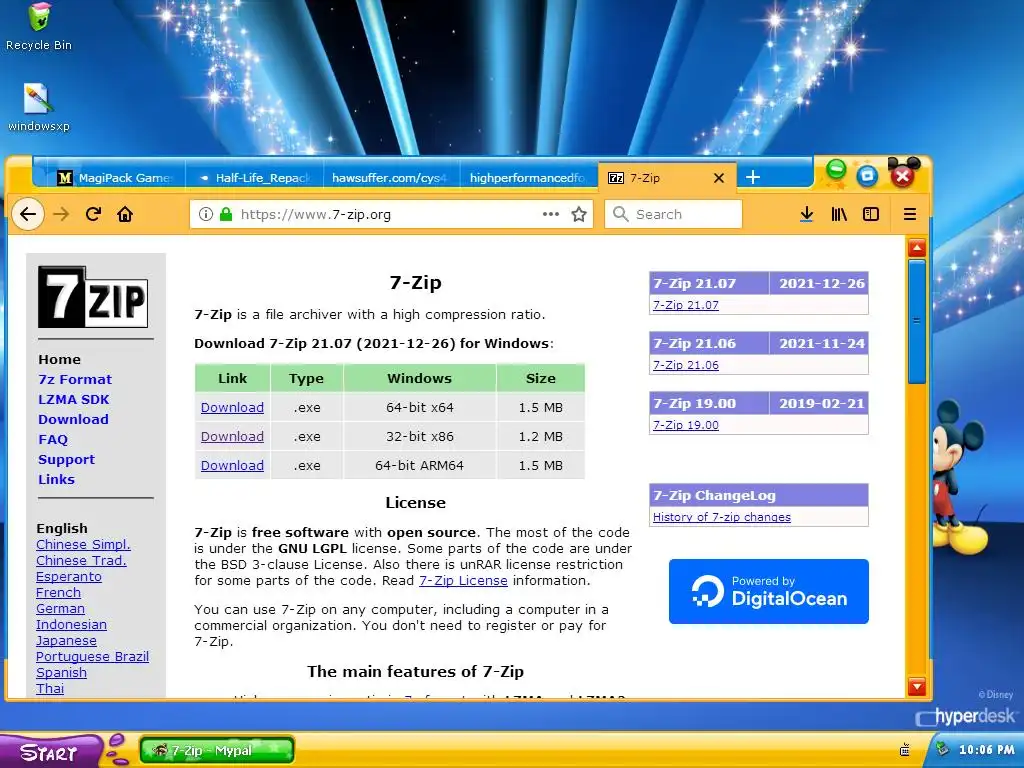Switch language to Spanish
Viewport: 1024px width, 768px height.
61,673
